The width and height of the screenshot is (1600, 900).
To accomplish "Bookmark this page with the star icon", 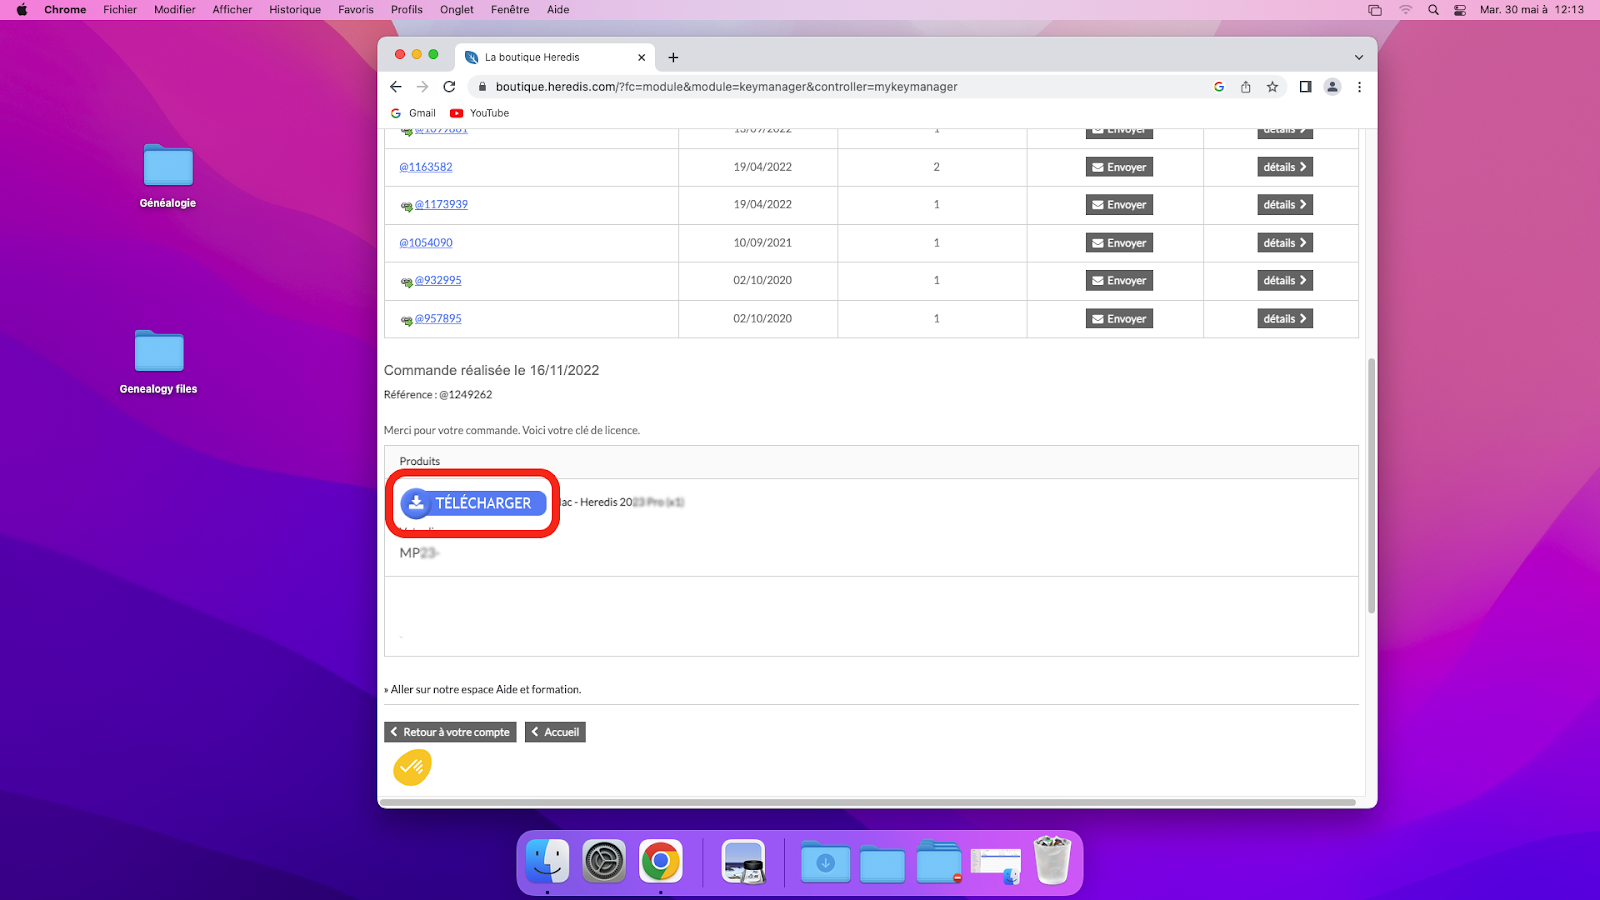I will (x=1272, y=87).
